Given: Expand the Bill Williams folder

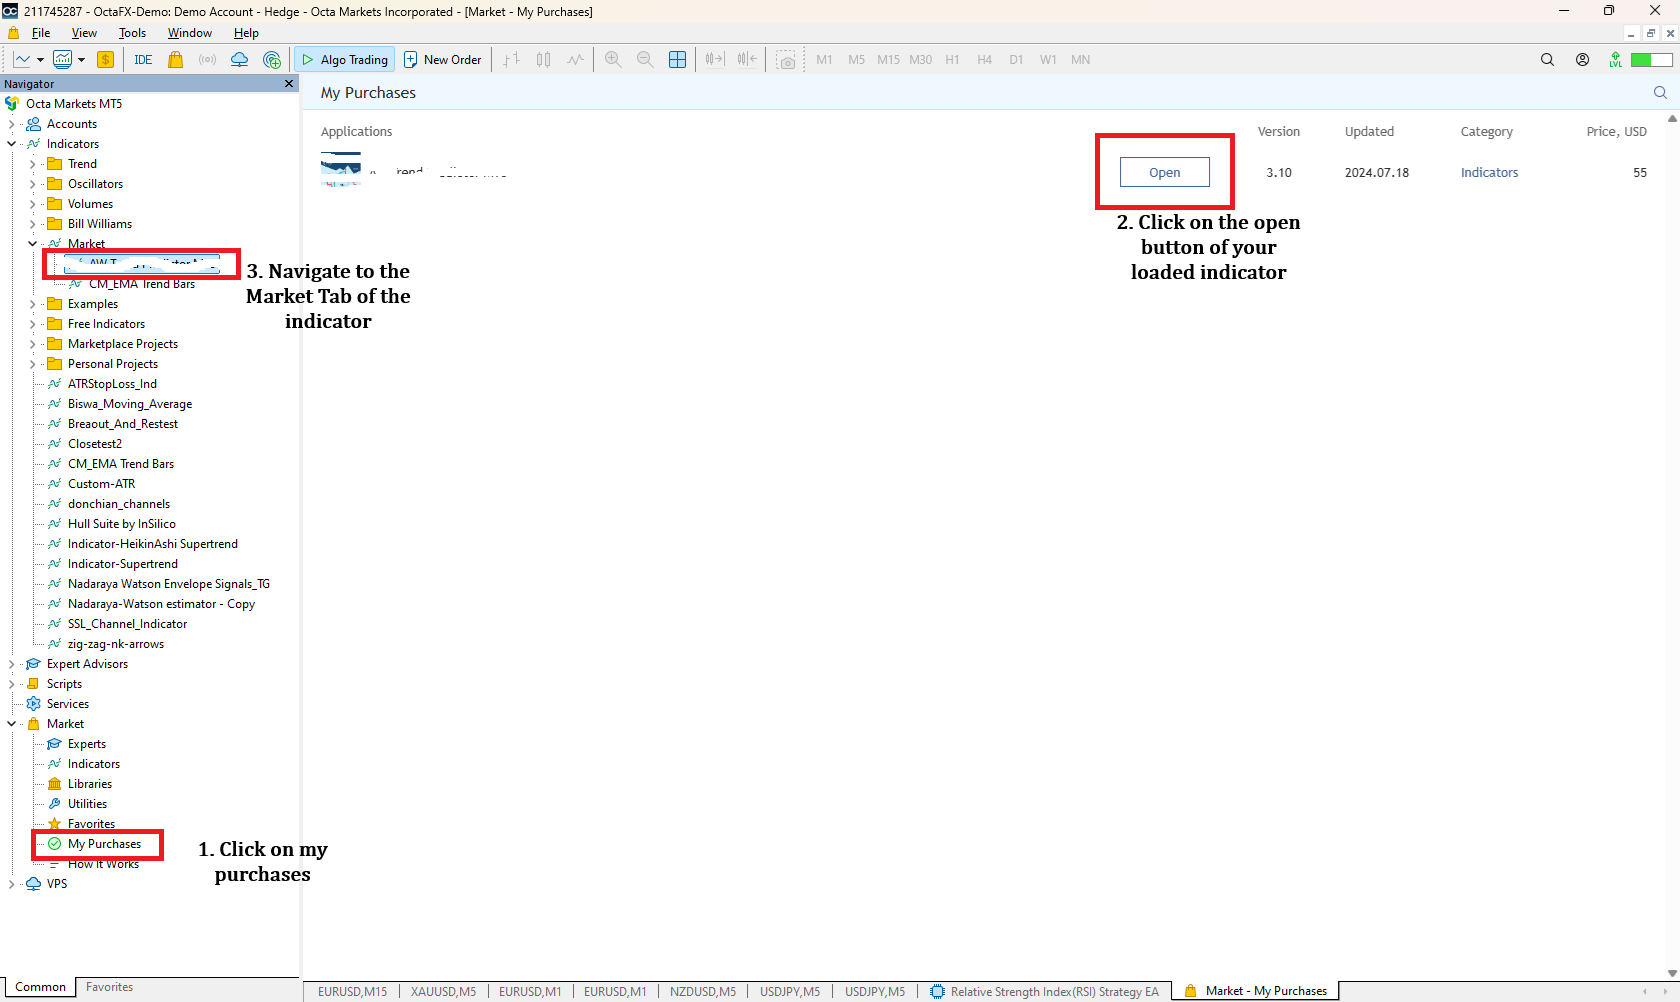Looking at the screenshot, I should [32, 224].
